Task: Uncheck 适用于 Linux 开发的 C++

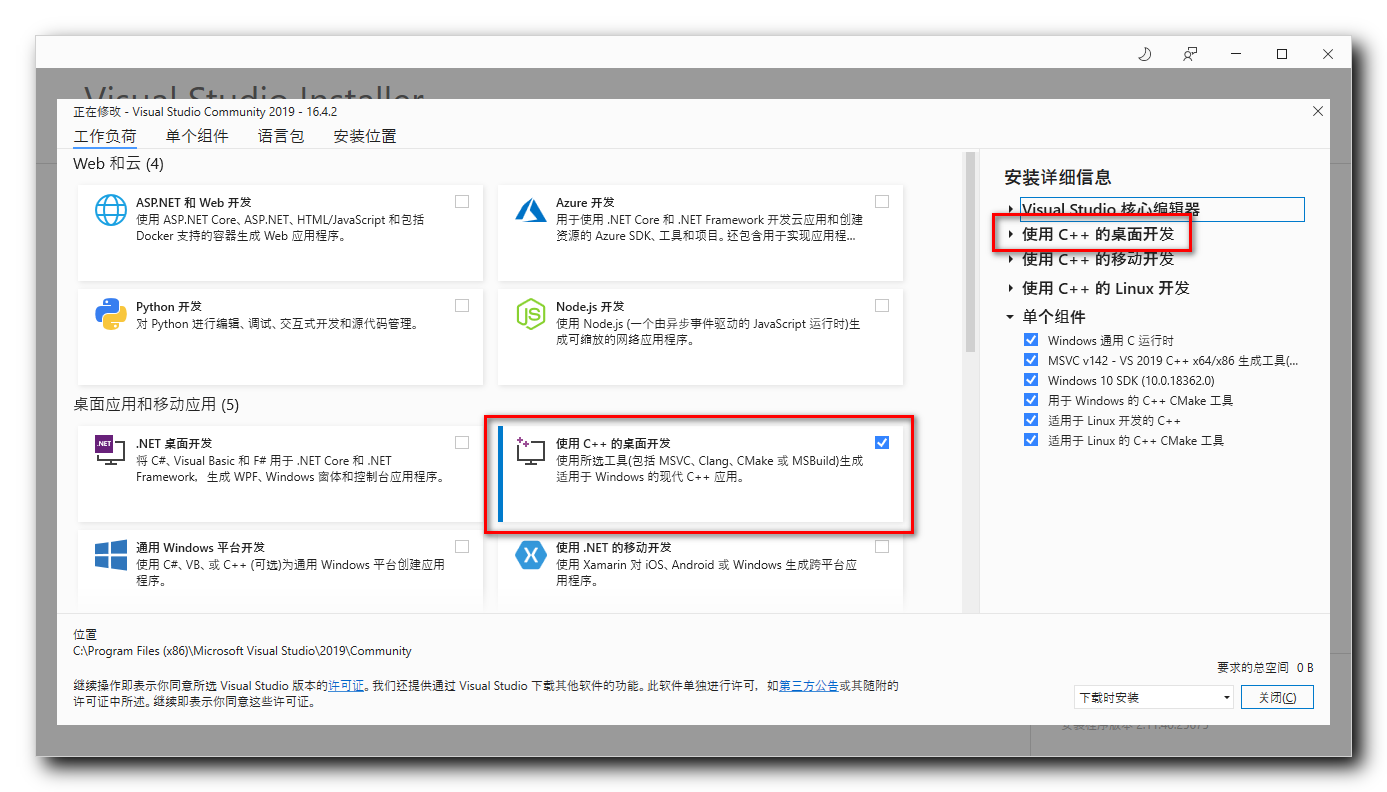Action: pos(1031,420)
